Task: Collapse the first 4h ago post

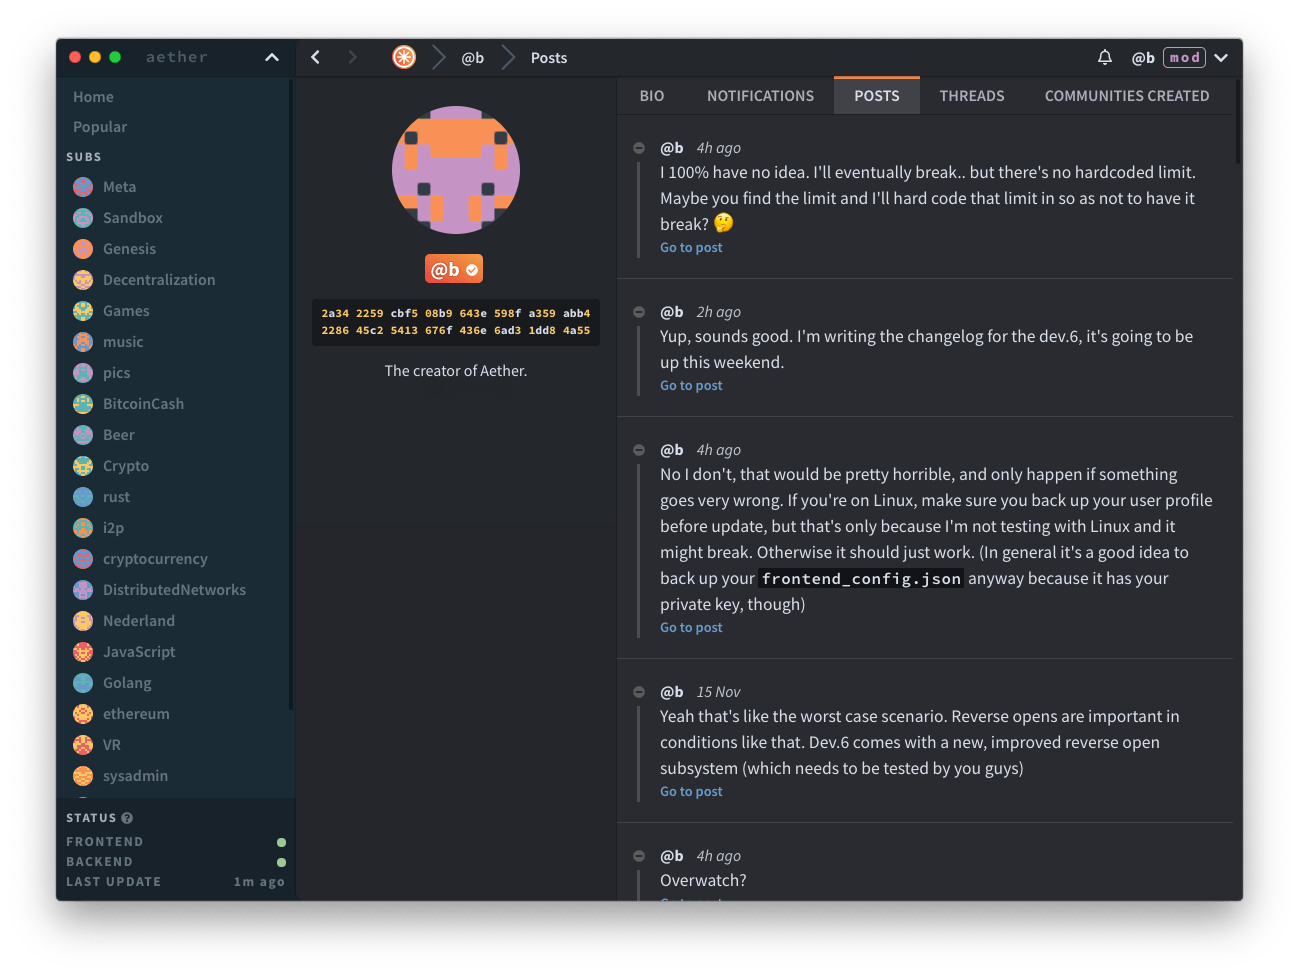Action: 639,148
